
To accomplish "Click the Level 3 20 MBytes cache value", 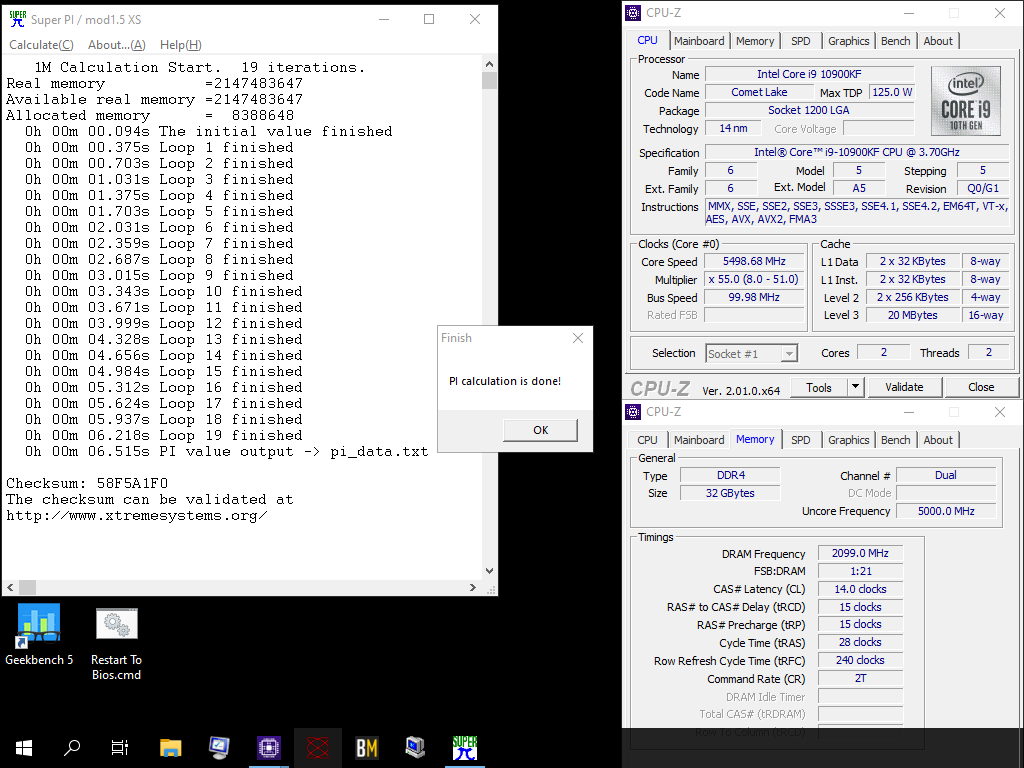I will 912,315.
